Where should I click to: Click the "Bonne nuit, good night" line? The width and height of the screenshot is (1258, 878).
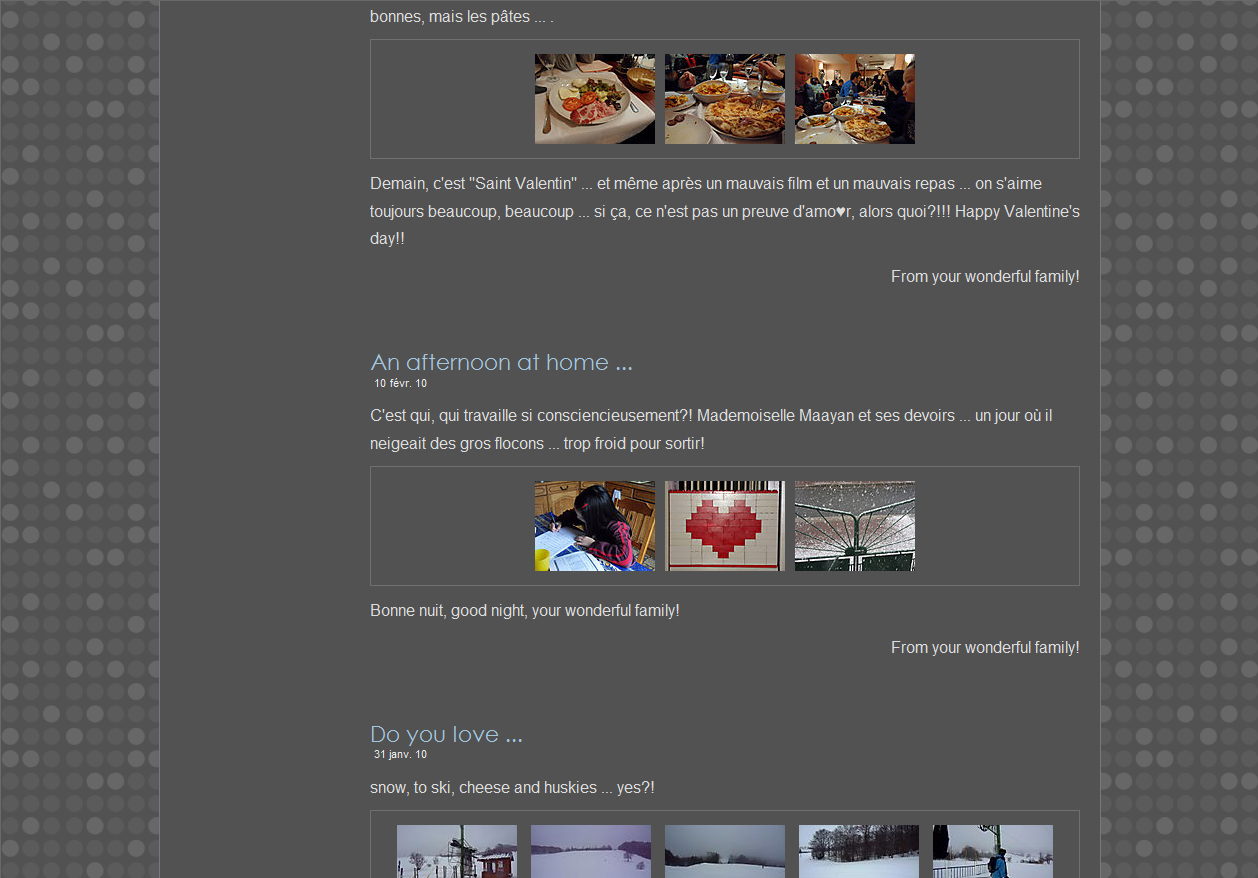pos(524,610)
